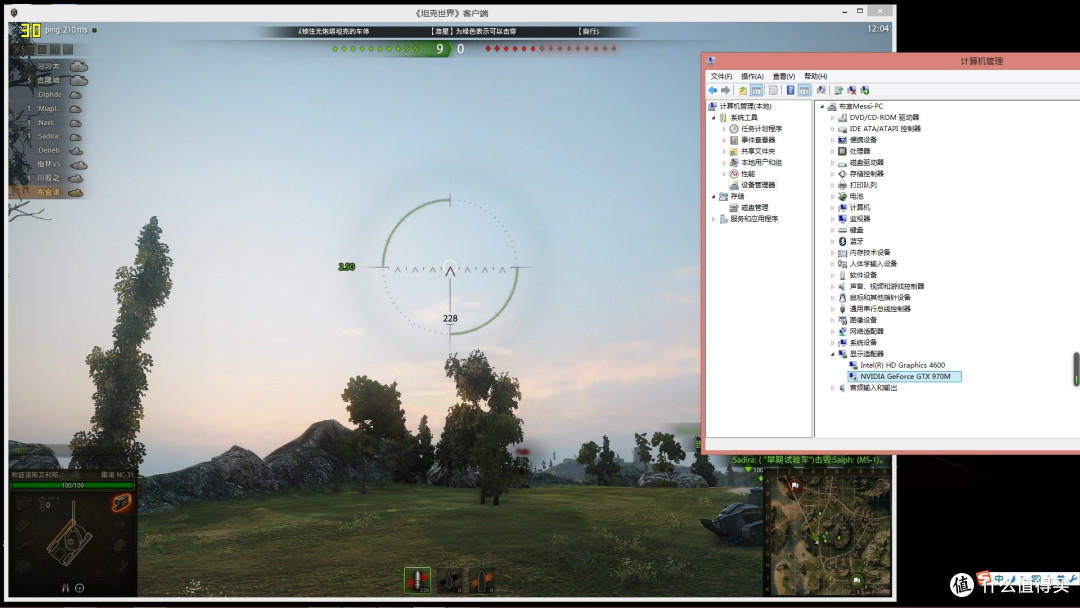Screen dimensions: 1080x608
Task: Select 本地用户和组 in the left tree
Action: 761,163
